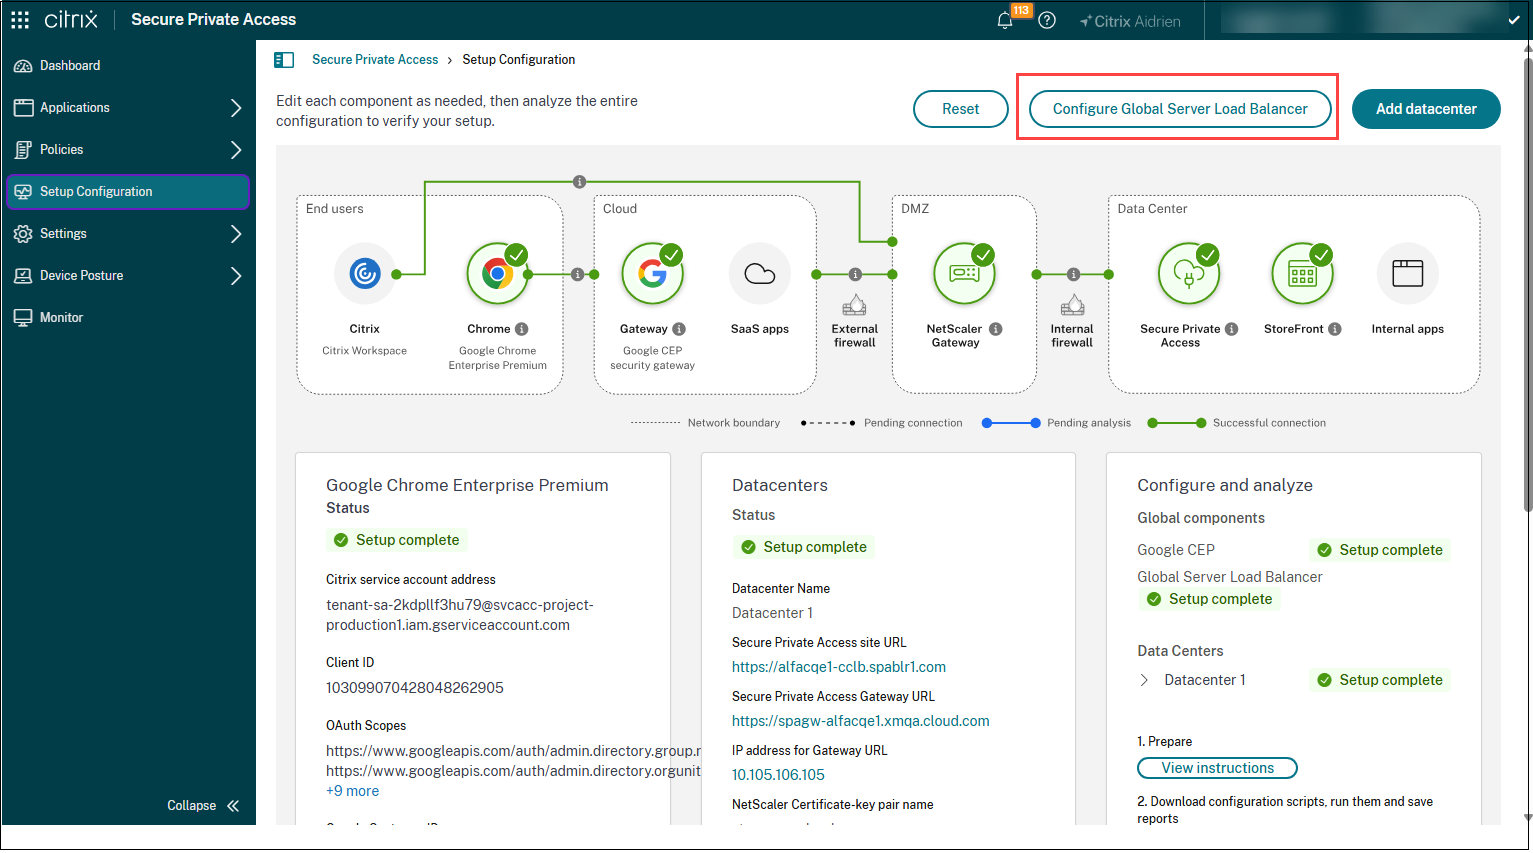
Task: Click the Reset button
Action: 961,109
